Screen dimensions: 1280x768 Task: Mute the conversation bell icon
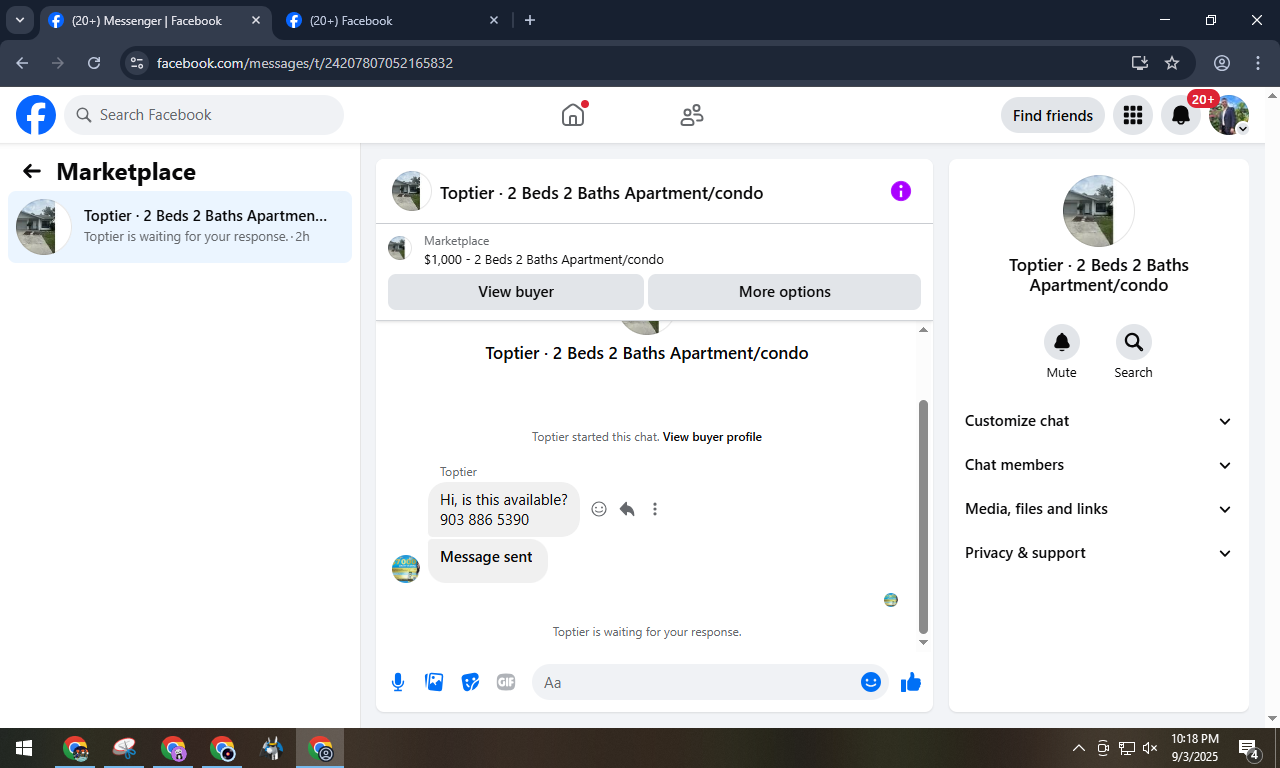point(1062,342)
